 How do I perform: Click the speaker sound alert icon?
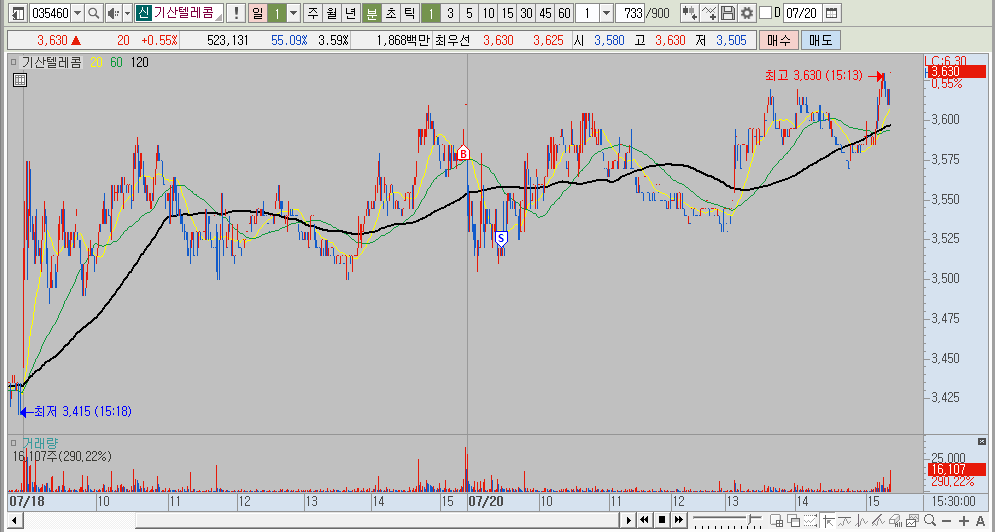112,13
